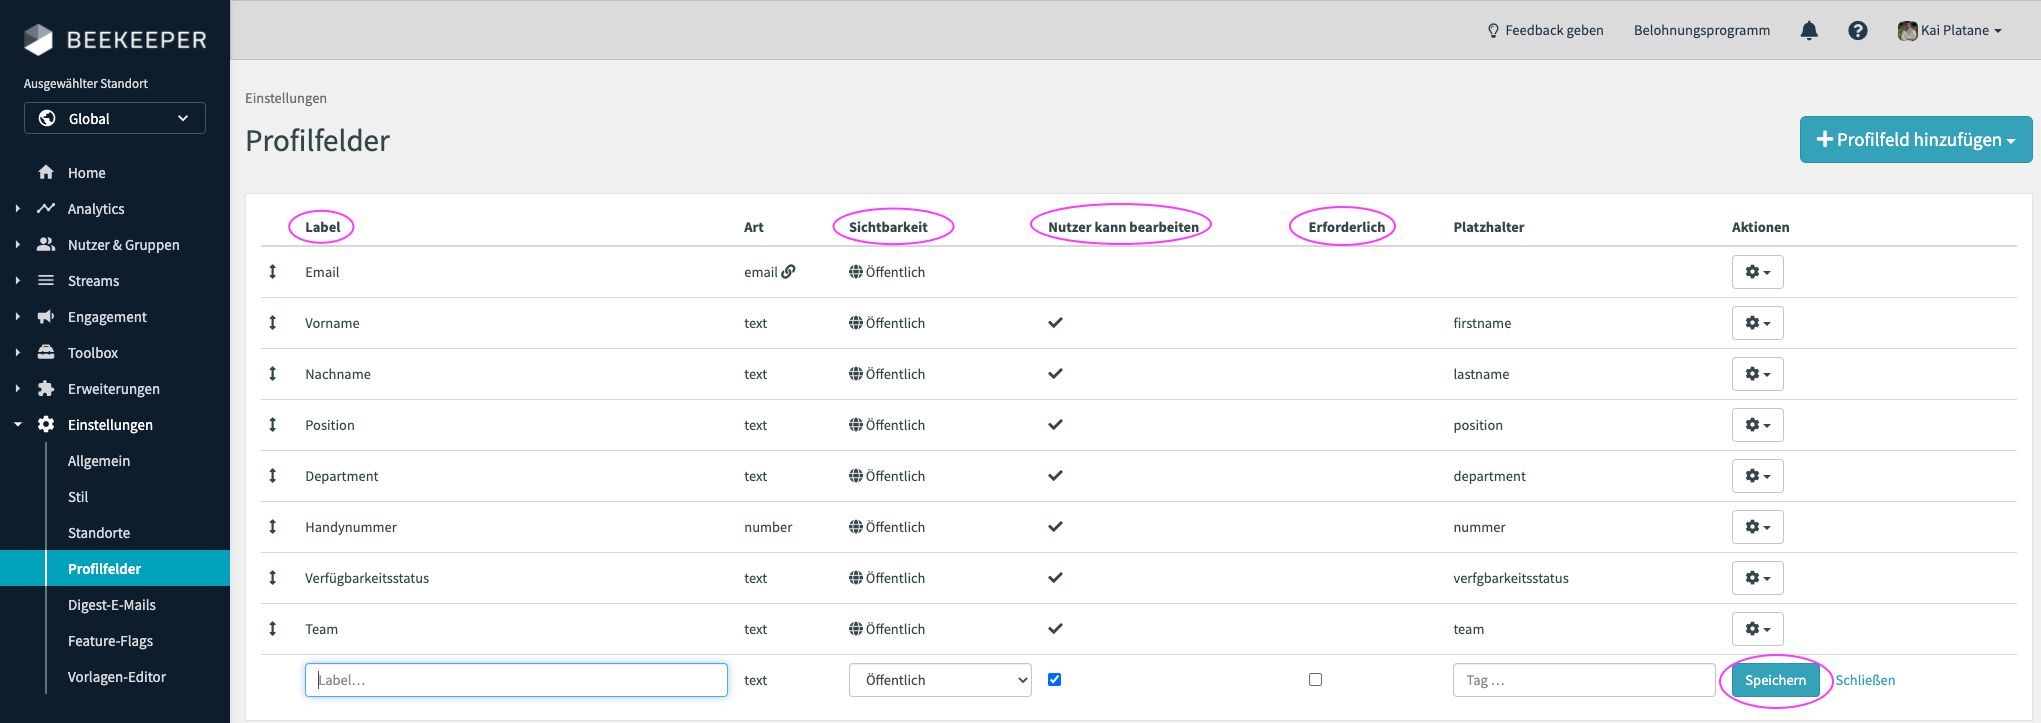Go to Feature-Flags in sidebar

pos(110,641)
